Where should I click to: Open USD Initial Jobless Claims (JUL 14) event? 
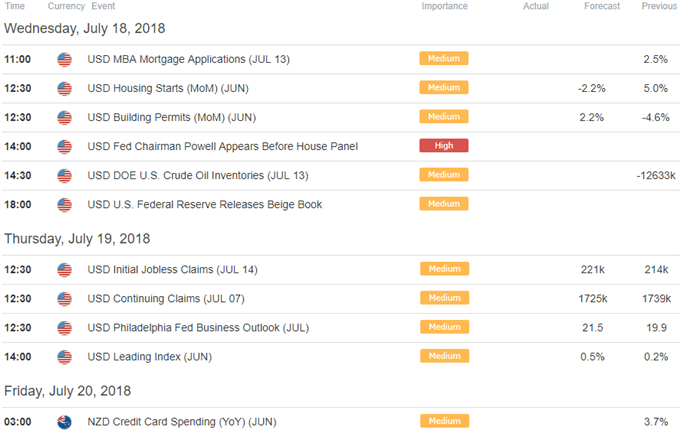(x=173, y=270)
